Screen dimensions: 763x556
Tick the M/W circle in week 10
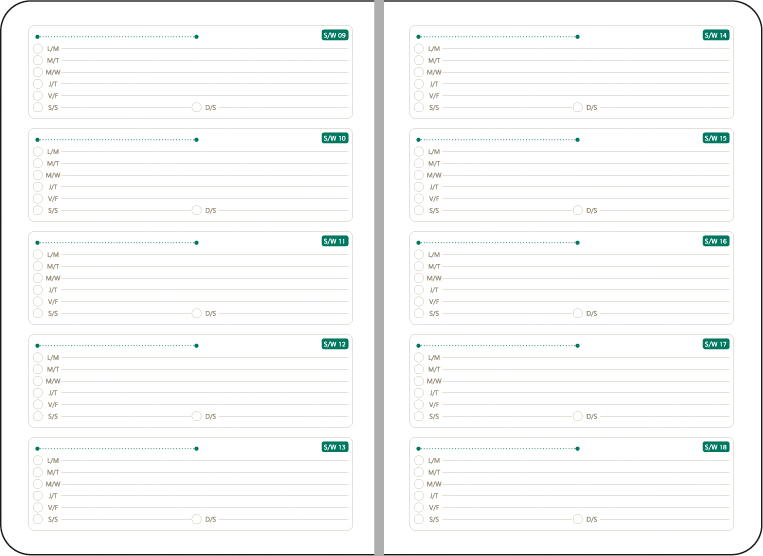[38, 175]
